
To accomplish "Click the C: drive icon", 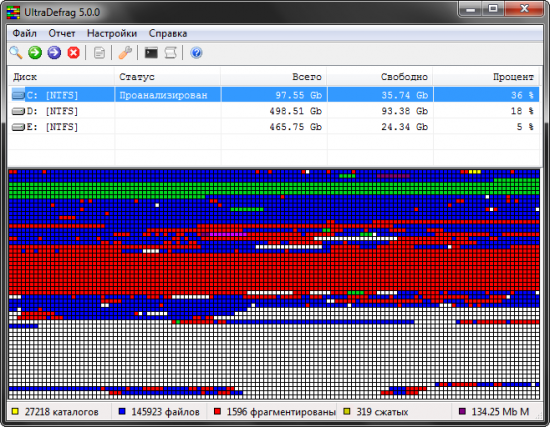I will tap(18, 95).
